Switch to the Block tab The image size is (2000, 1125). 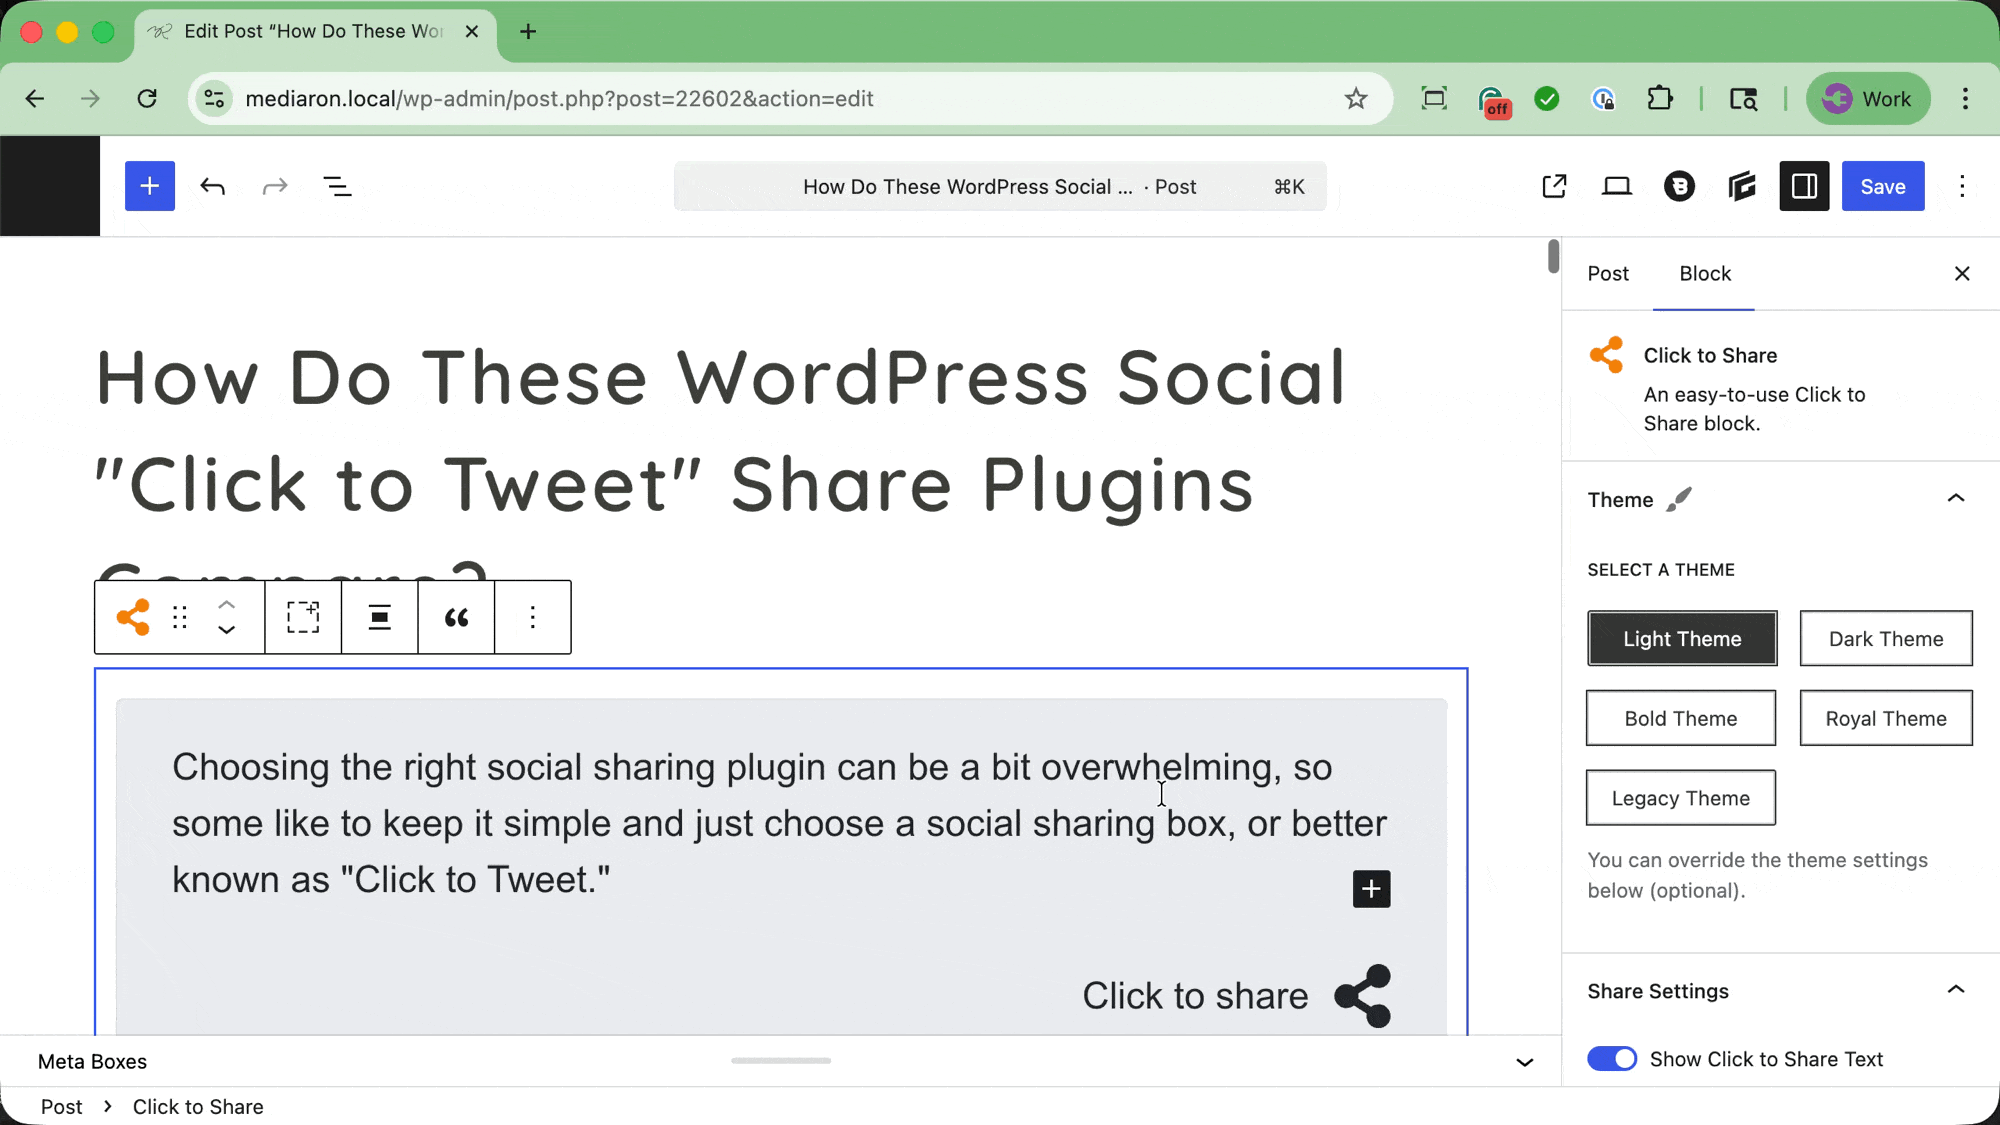pos(1705,274)
